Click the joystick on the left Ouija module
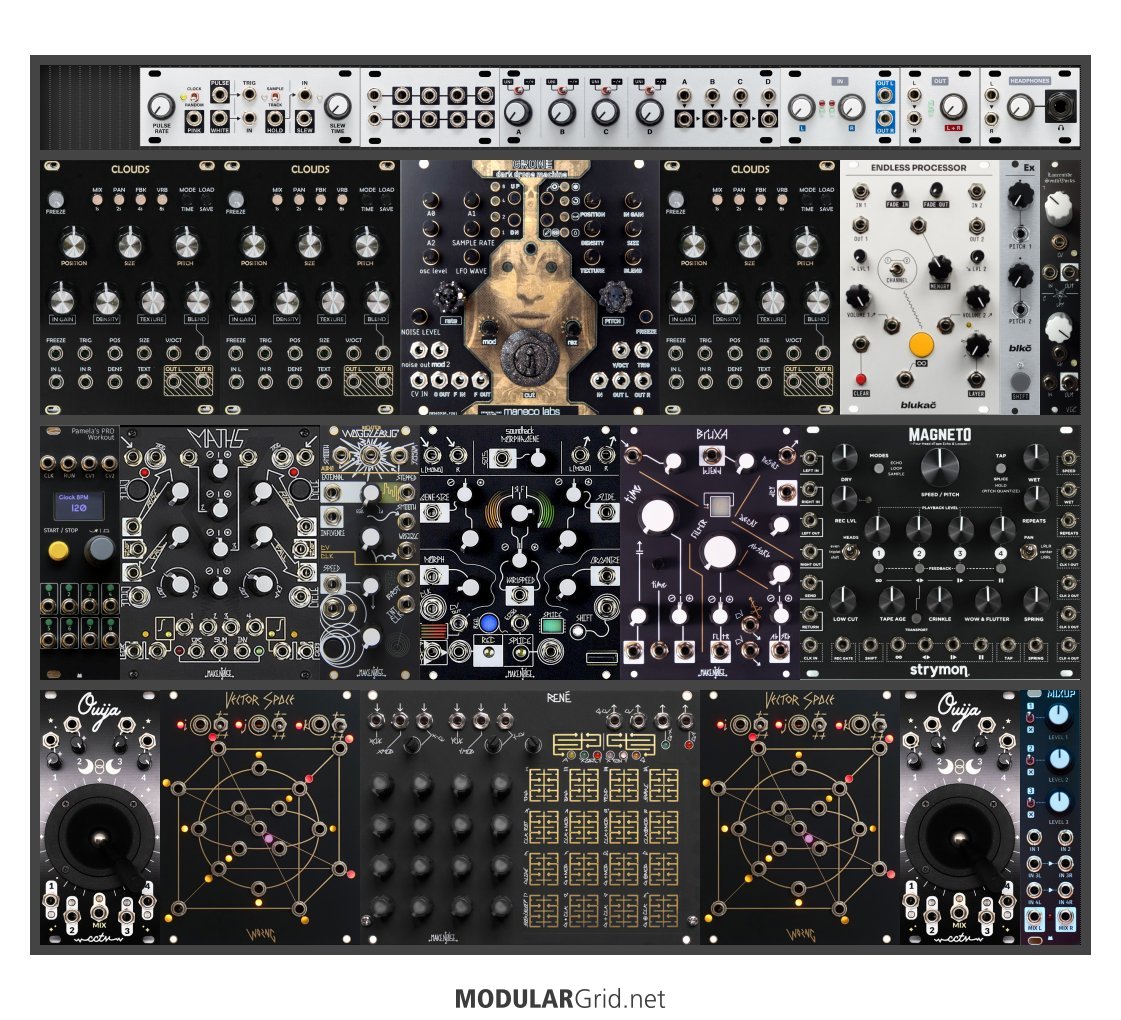 pos(100,838)
